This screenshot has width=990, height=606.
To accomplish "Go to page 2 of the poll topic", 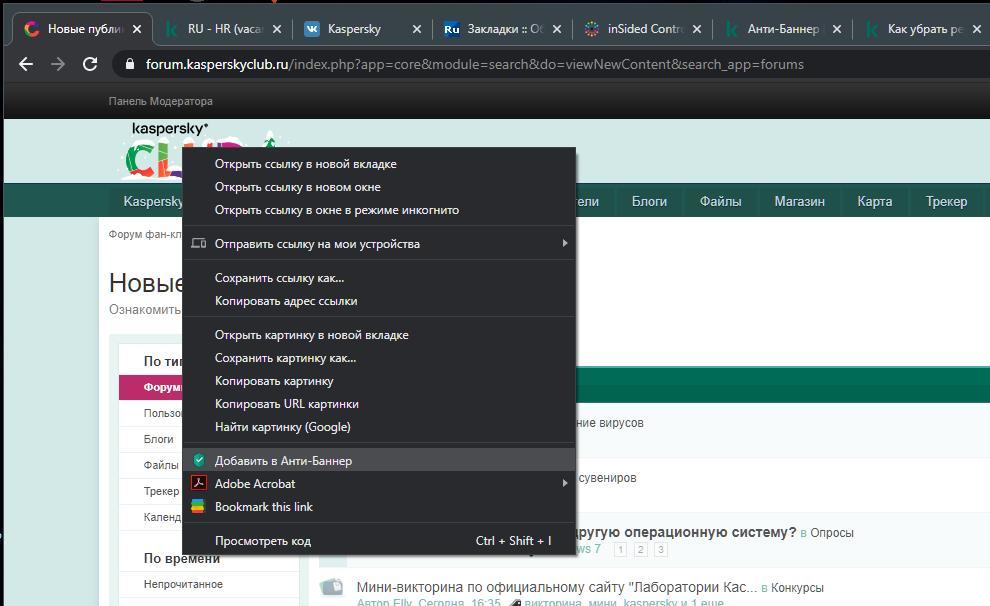I will [x=640, y=549].
